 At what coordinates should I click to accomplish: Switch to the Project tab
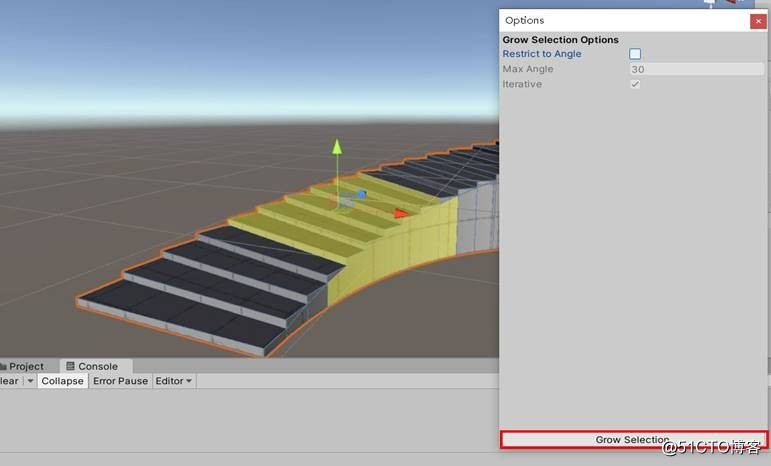(22, 366)
